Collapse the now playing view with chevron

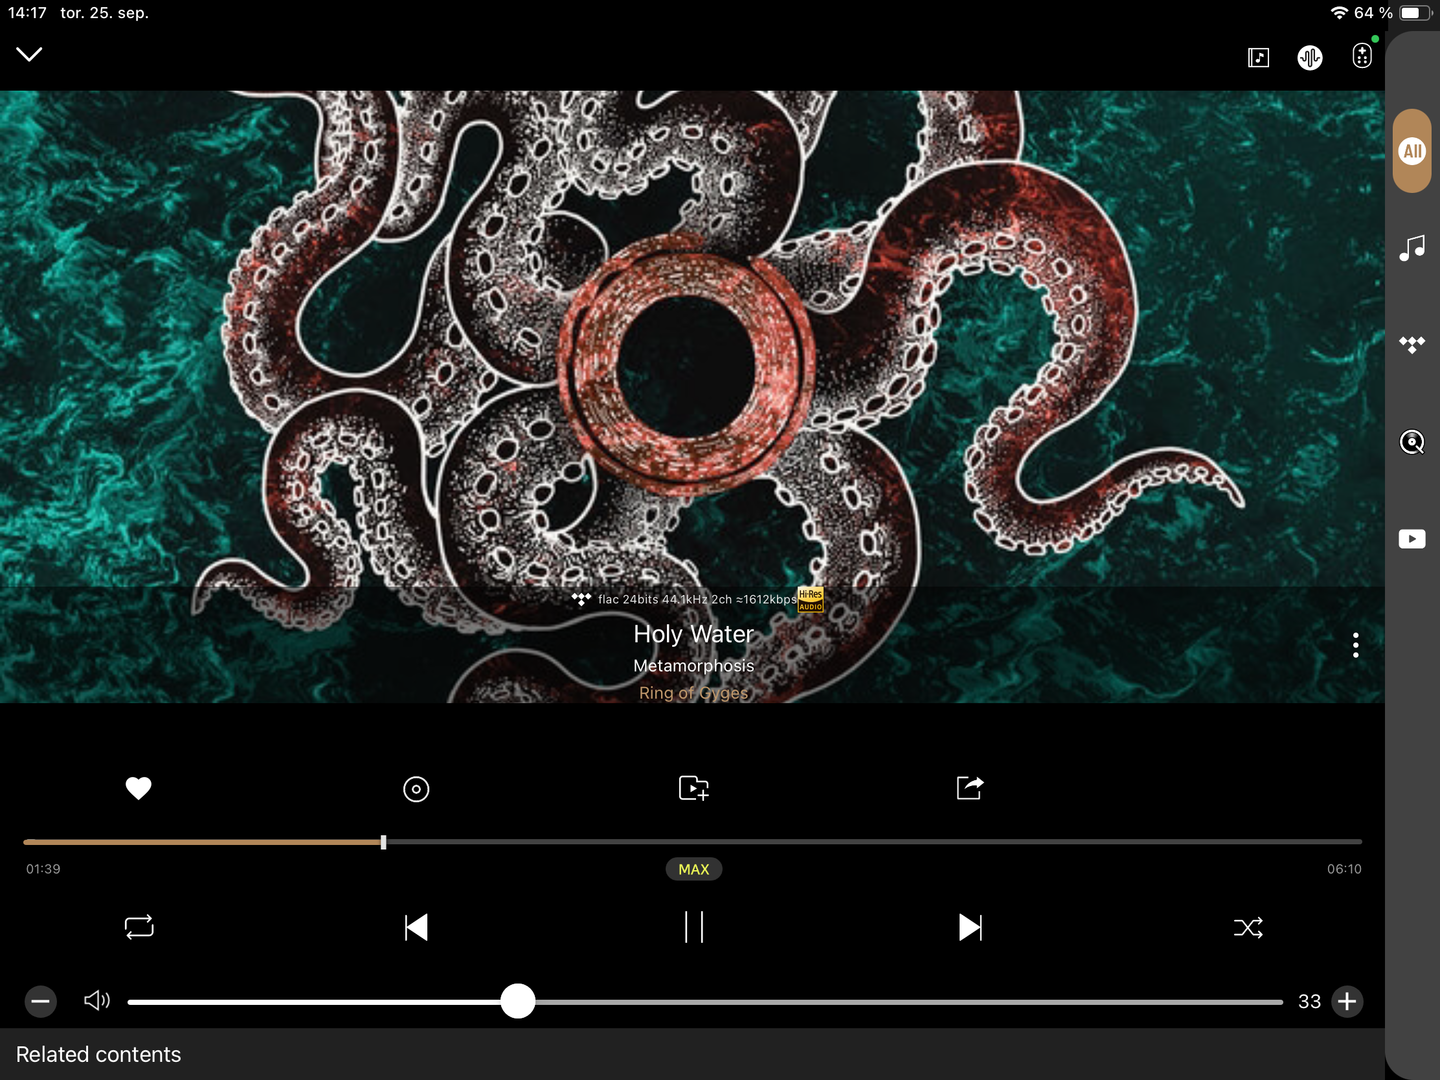coord(29,54)
